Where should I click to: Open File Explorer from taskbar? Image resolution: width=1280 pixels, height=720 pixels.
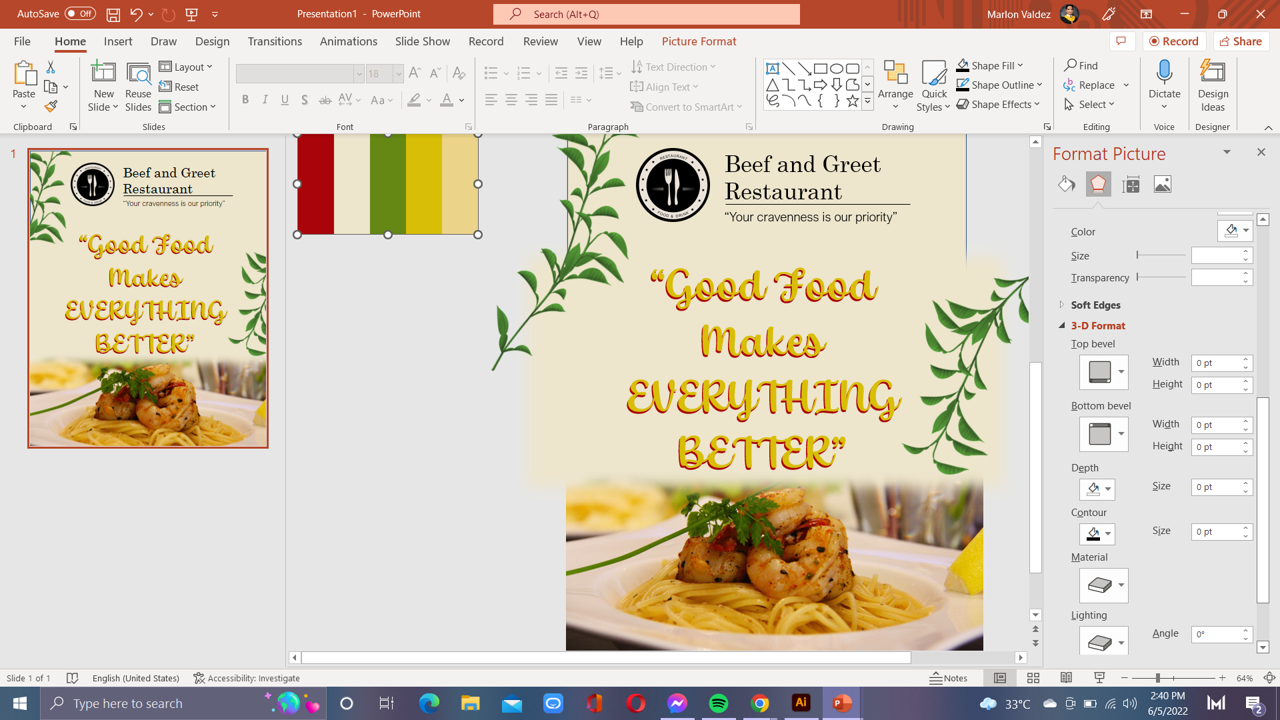(470, 703)
